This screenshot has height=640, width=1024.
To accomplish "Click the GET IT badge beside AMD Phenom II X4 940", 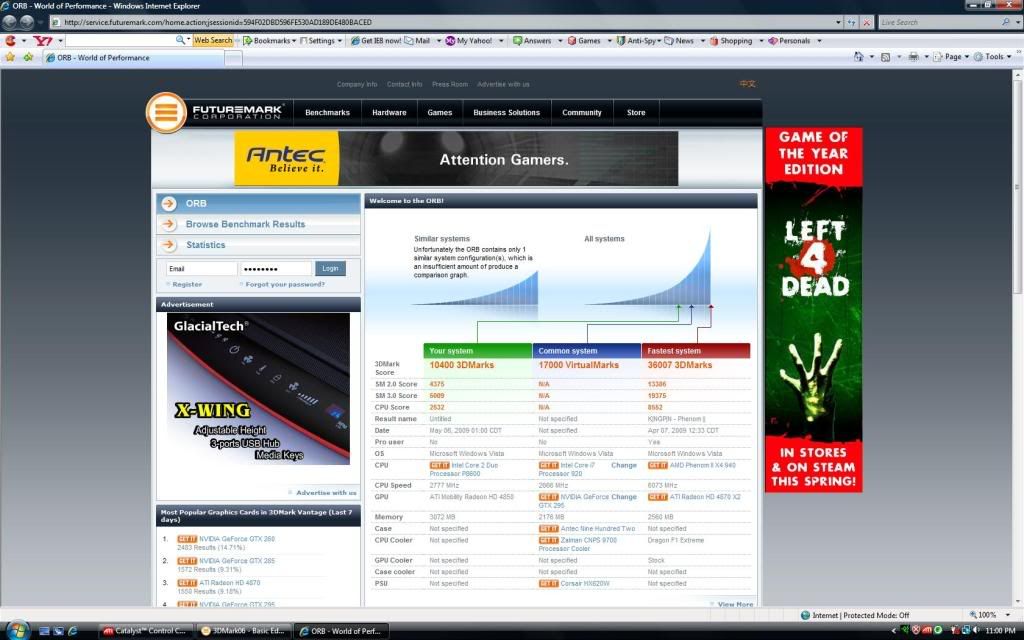I will click(x=658, y=466).
